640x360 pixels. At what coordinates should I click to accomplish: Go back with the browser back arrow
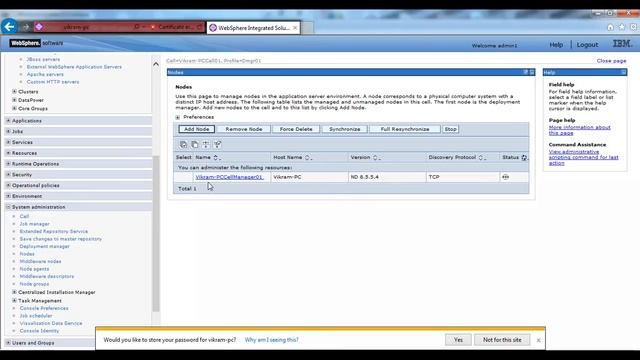click(x=9, y=27)
